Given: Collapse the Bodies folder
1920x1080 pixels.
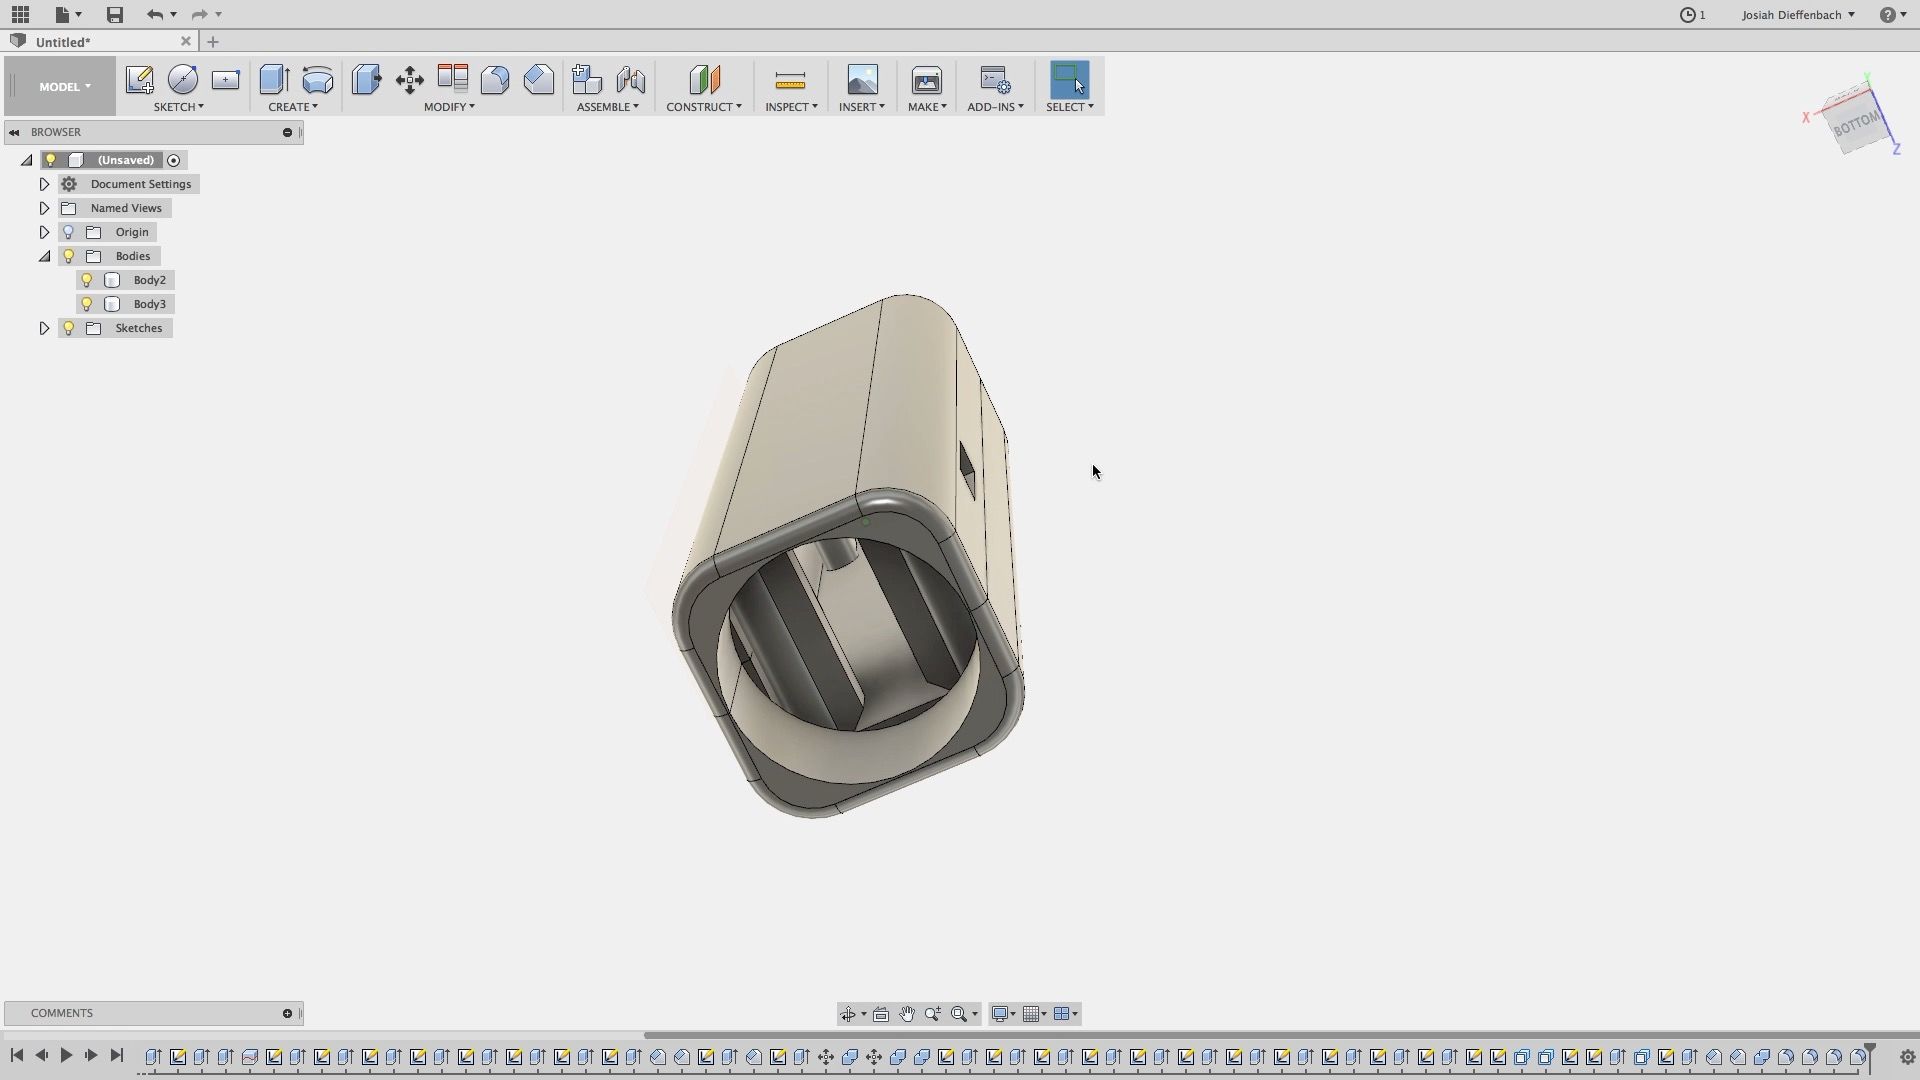Looking at the screenshot, I should pyautogui.click(x=44, y=256).
